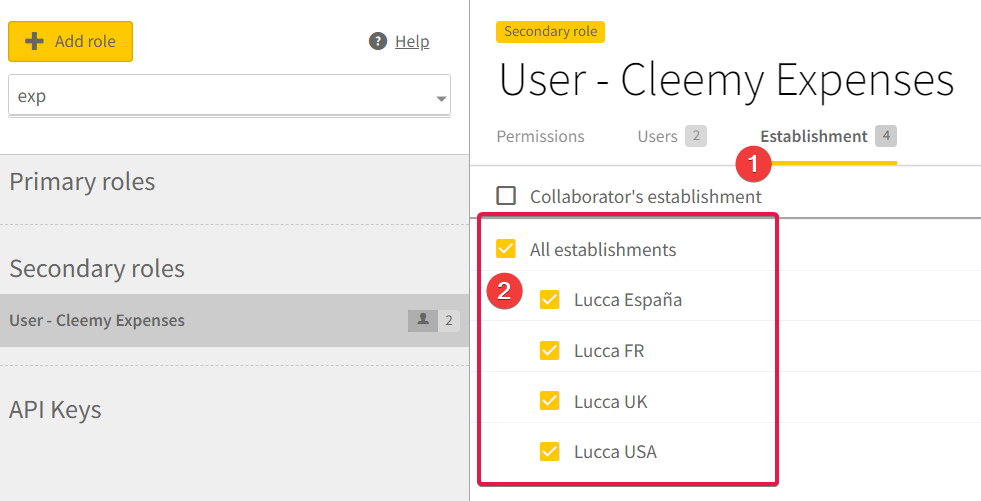Uncheck the All establishments checkbox
The height and width of the screenshot is (501, 981).
506,249
